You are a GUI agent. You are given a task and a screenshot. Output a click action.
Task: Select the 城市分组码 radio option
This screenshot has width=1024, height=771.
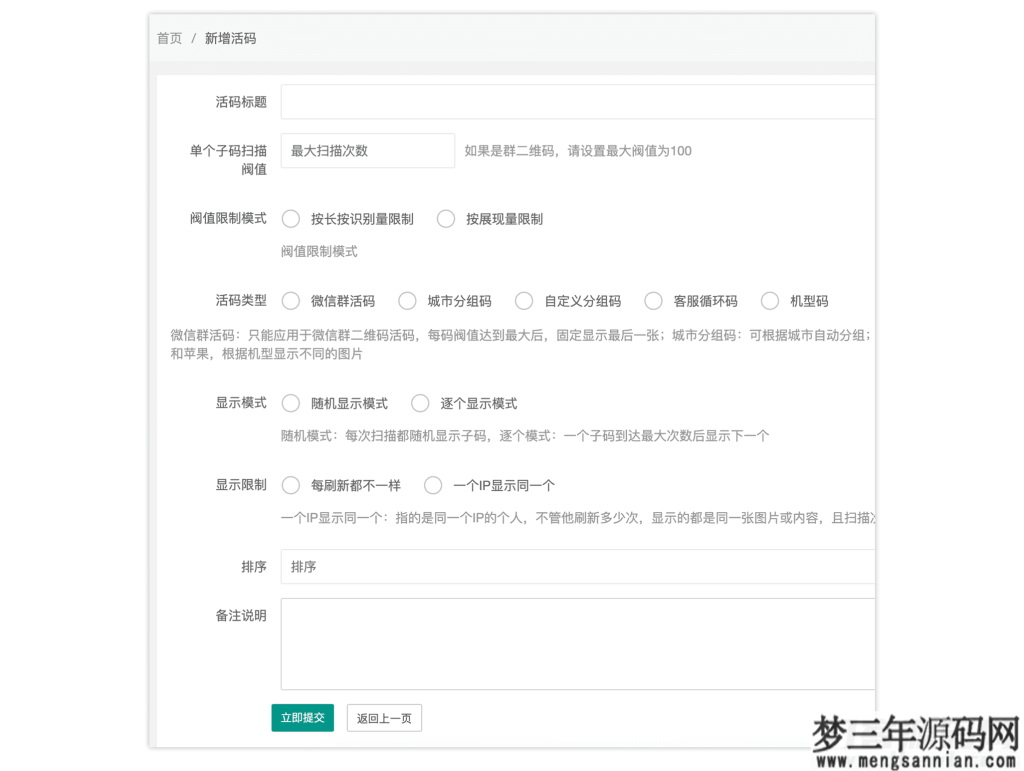pyautogui.click(x=407, y=300)
